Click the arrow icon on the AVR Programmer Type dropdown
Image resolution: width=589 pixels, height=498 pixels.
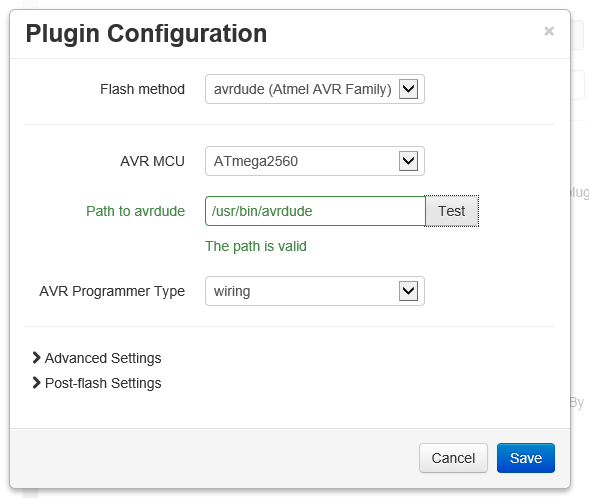tap(408, 291)
